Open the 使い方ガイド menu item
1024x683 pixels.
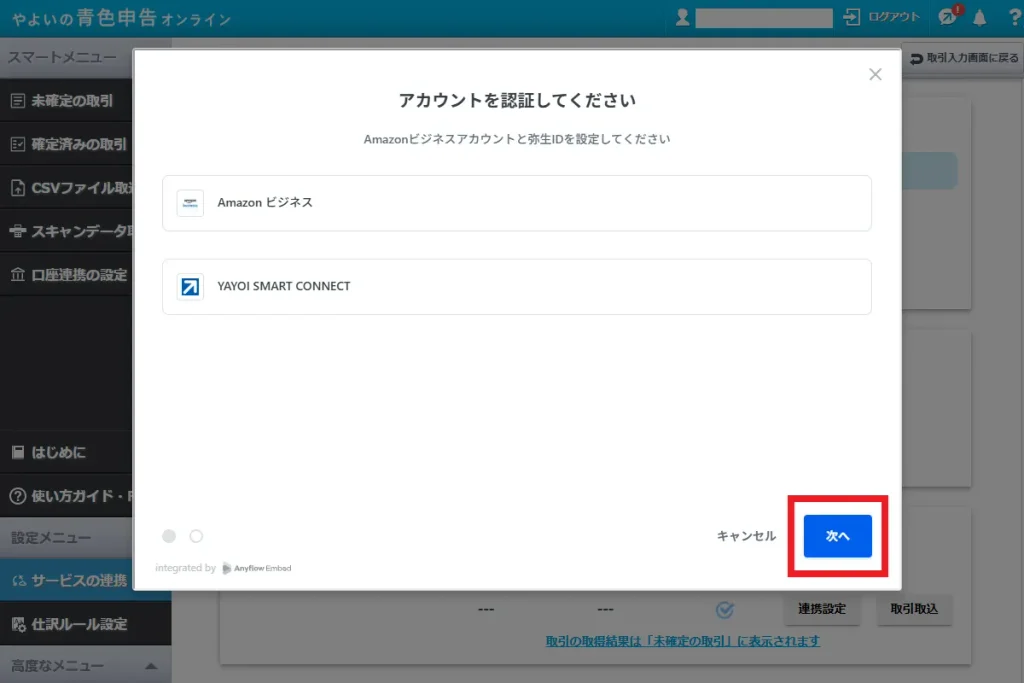[66, 496]
